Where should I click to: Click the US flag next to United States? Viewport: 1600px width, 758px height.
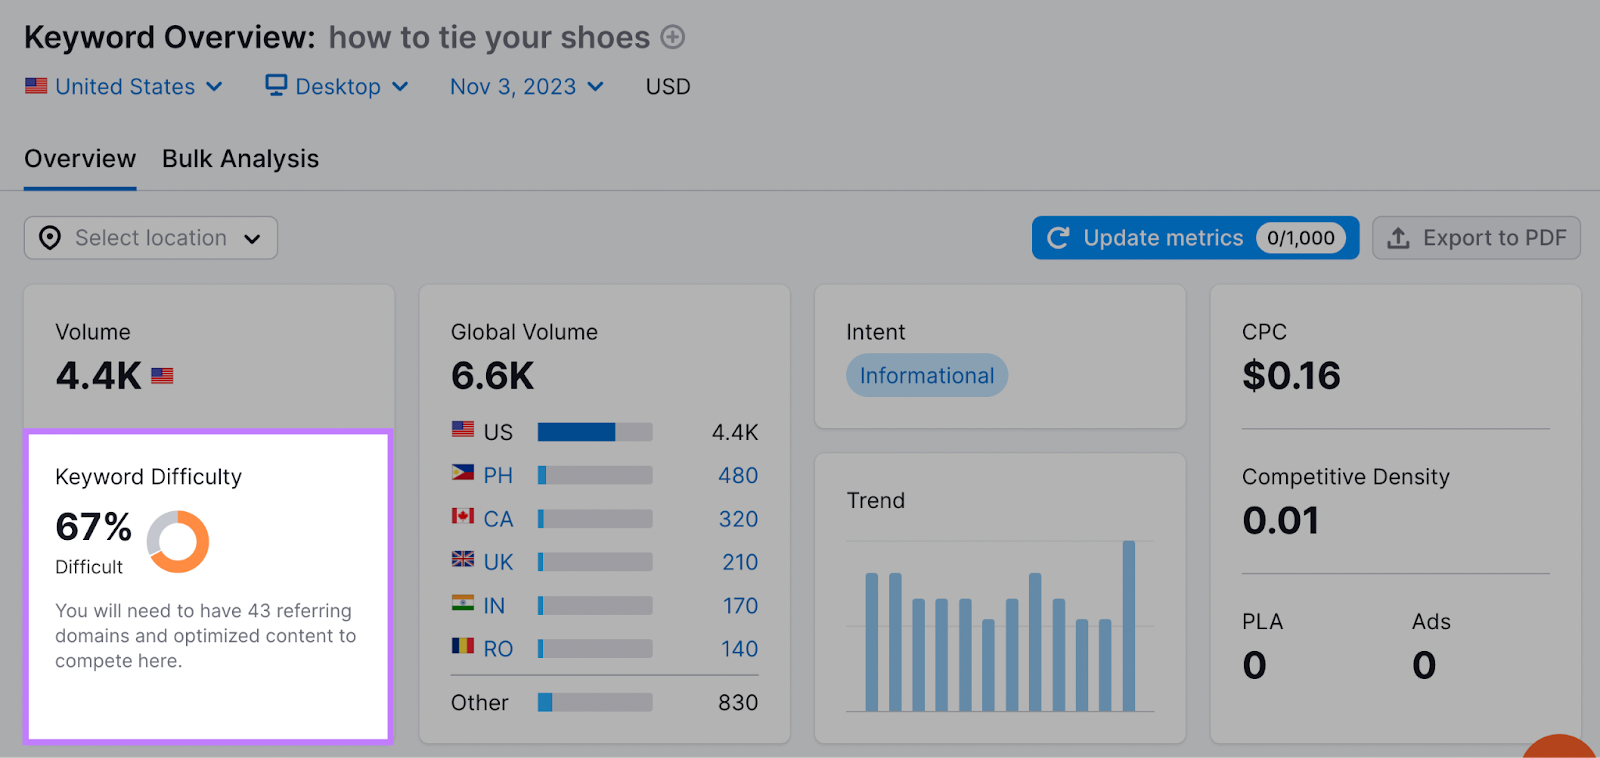click(x=36, y=86)
